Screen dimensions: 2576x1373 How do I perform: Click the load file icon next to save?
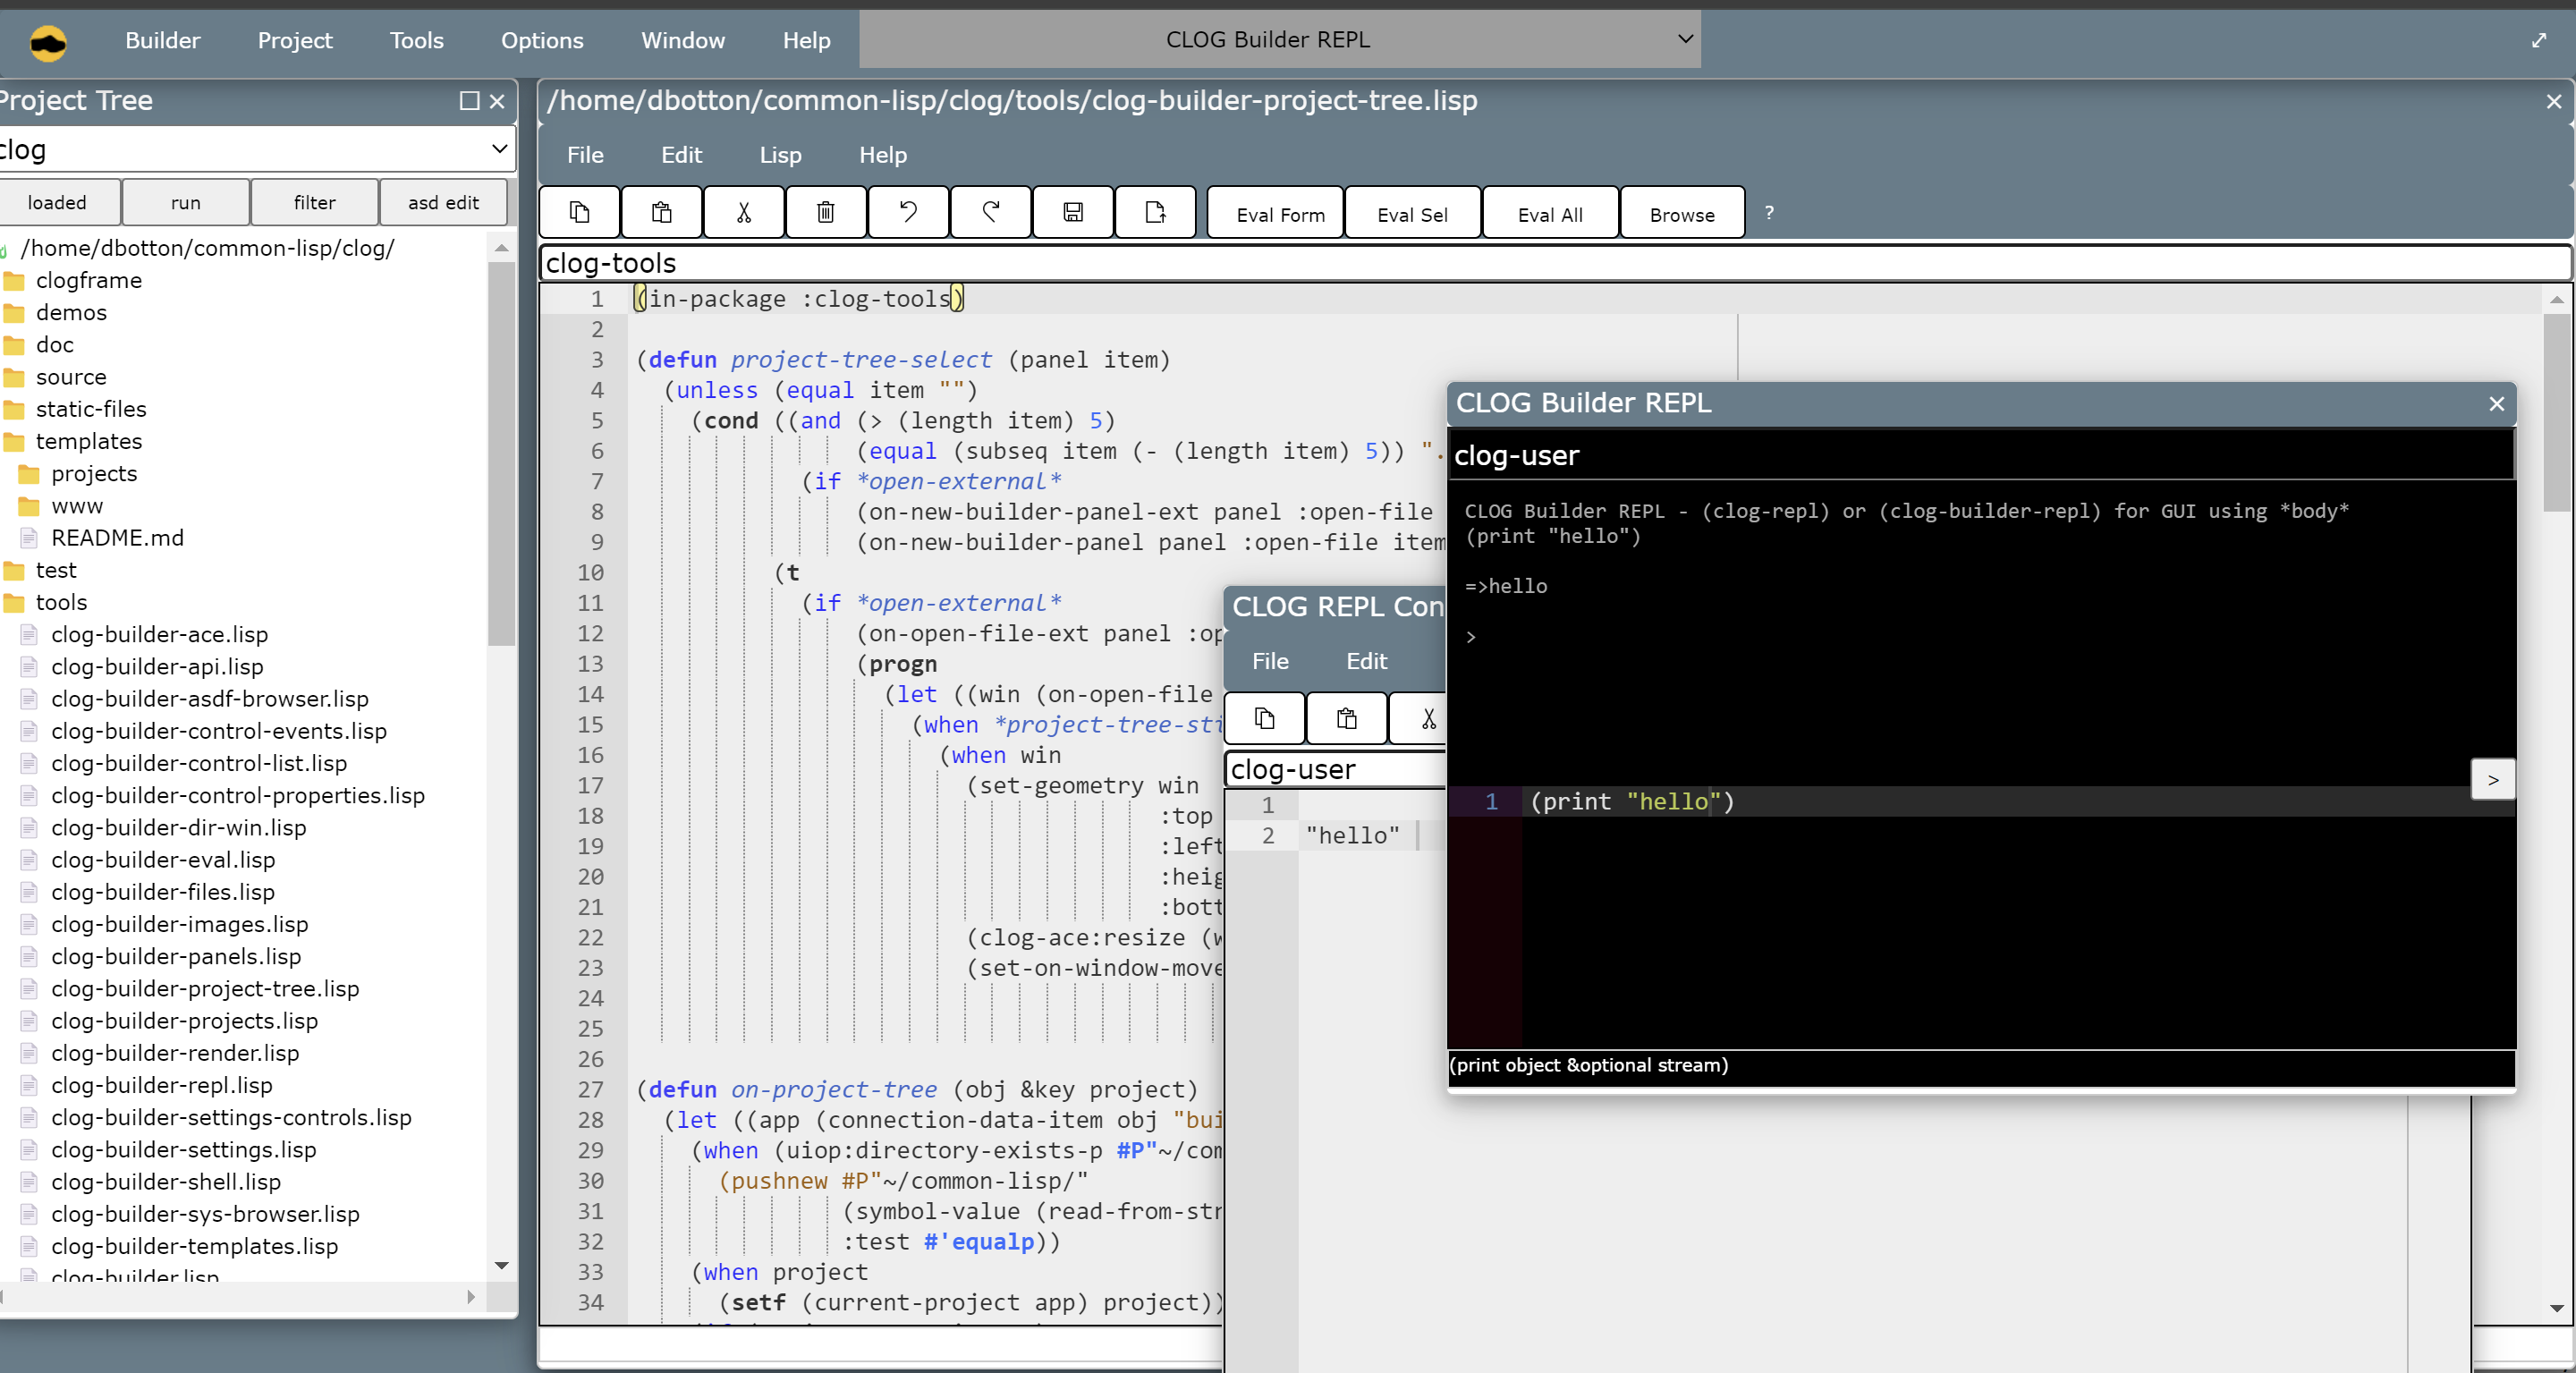point(1155,212)
